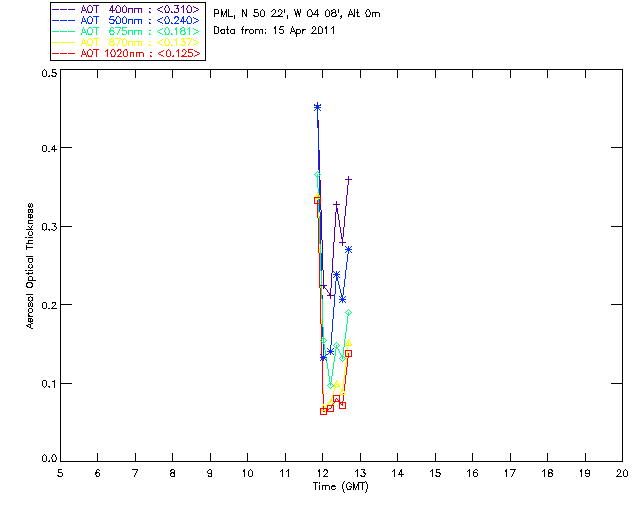Click the x-axis tick label 5
The width and height of the screenshot is (640, 512).
click(60, 474)
